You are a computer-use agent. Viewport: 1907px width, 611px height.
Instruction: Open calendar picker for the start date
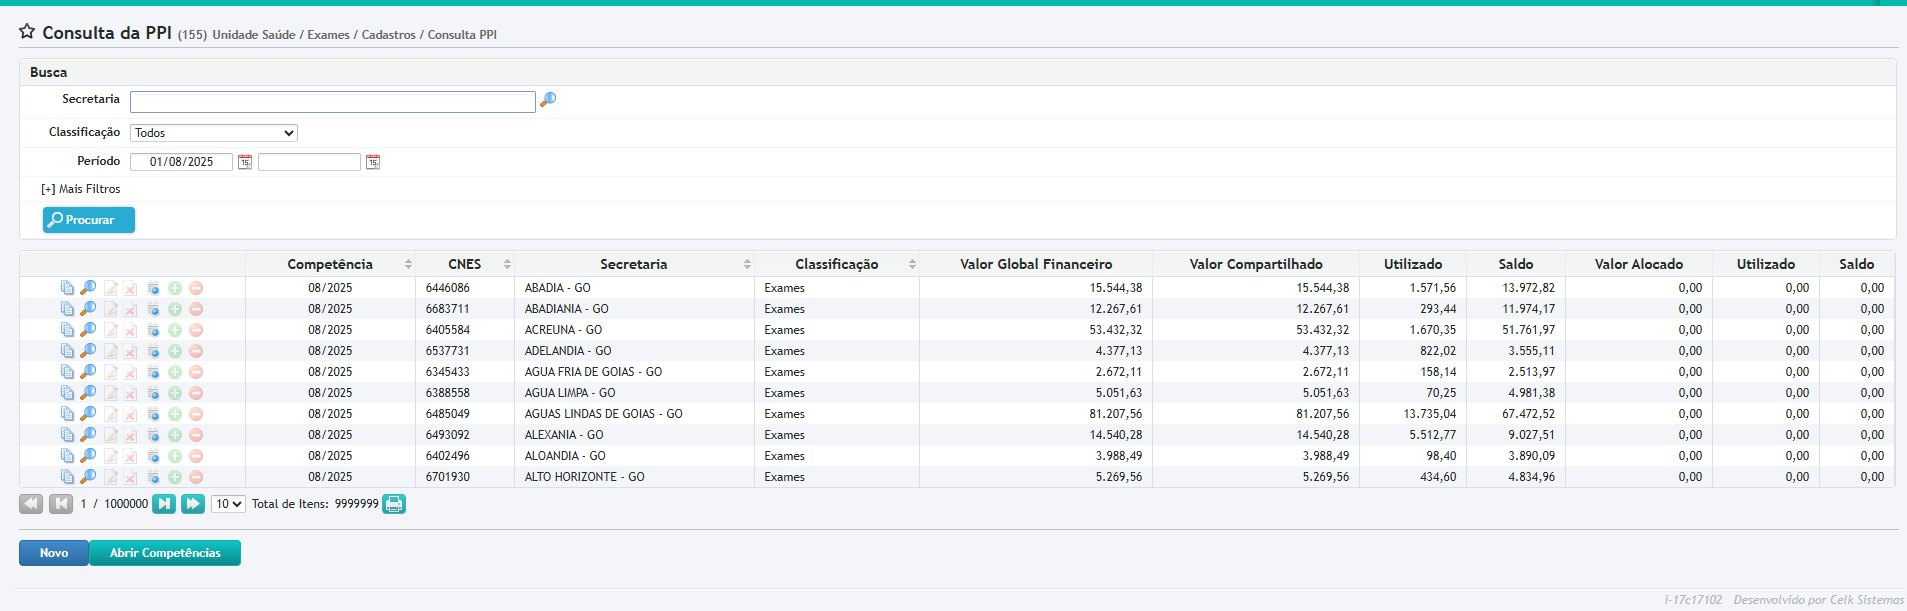coord(245,162)
